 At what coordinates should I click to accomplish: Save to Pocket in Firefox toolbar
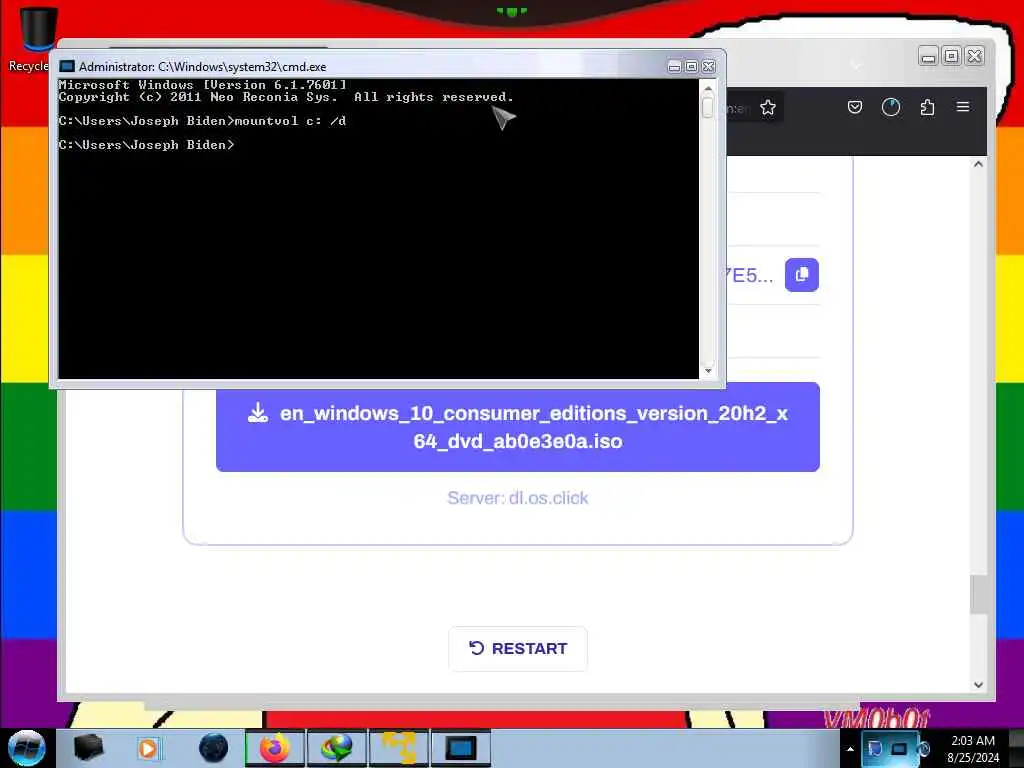pos(855,107)
